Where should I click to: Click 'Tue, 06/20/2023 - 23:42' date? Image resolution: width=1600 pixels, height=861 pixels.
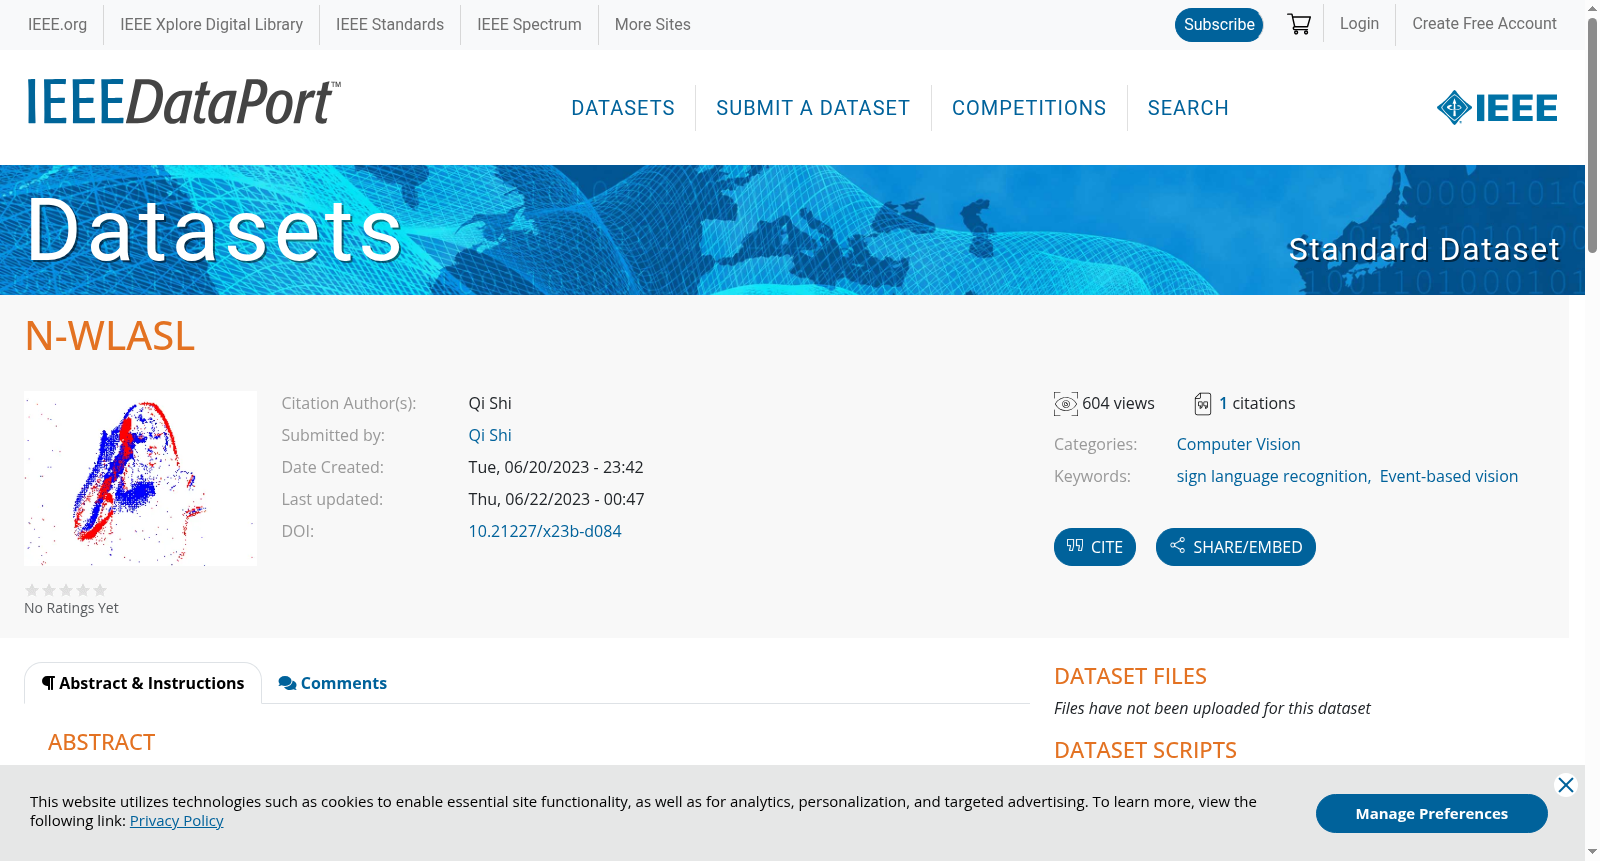(556, 467)
